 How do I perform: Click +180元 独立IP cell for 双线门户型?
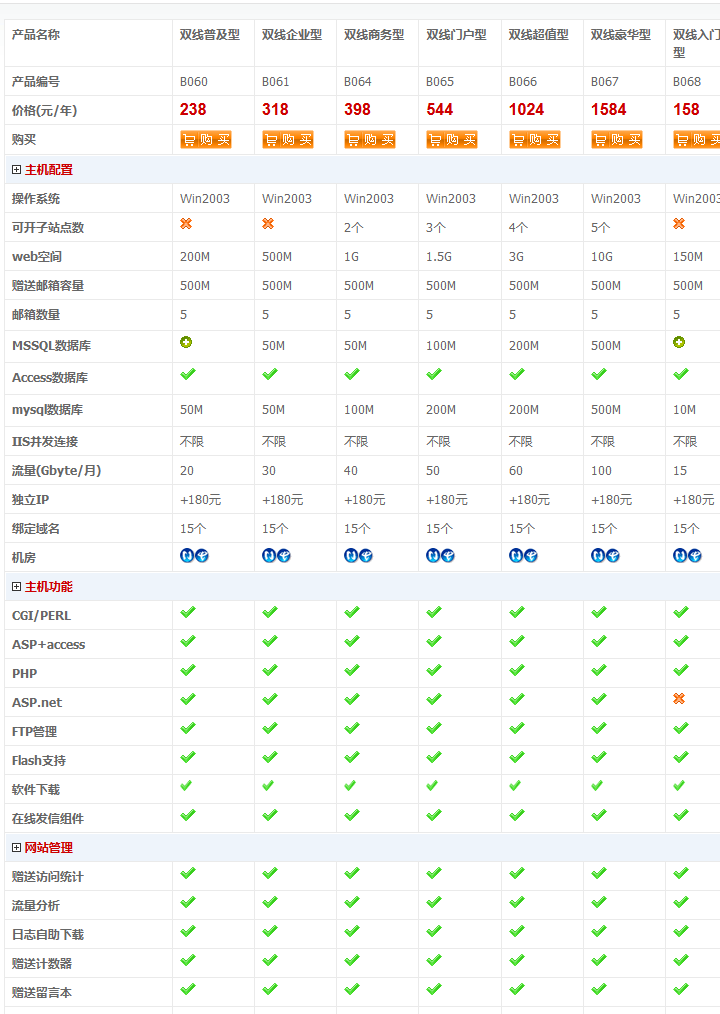(446, 500)
